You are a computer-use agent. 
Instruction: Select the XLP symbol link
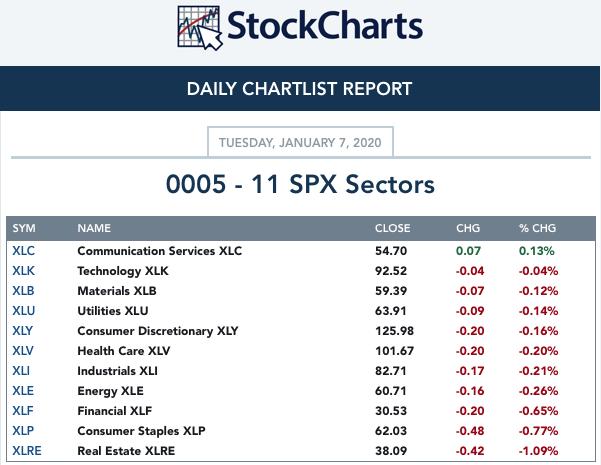[x=23, y=431]
